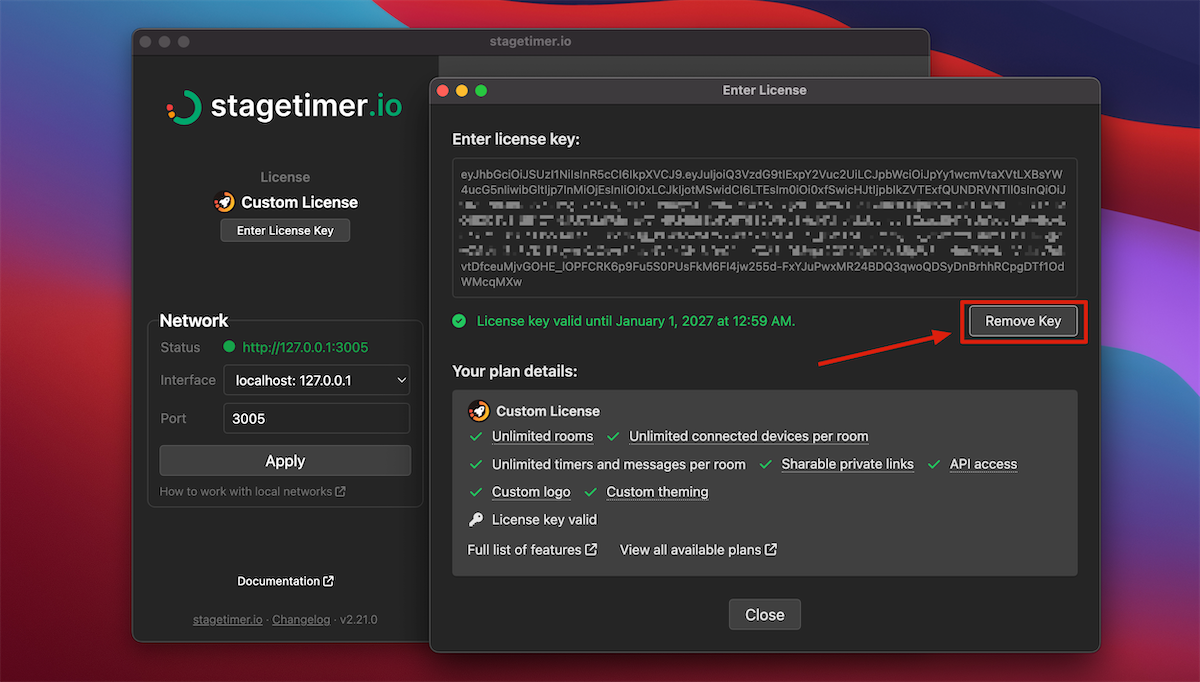Screen dimensions: 1200x682
Task: Open the Interface dropdown showing localhost: 127.0.0.1
Action: click(x=316, y=380)
